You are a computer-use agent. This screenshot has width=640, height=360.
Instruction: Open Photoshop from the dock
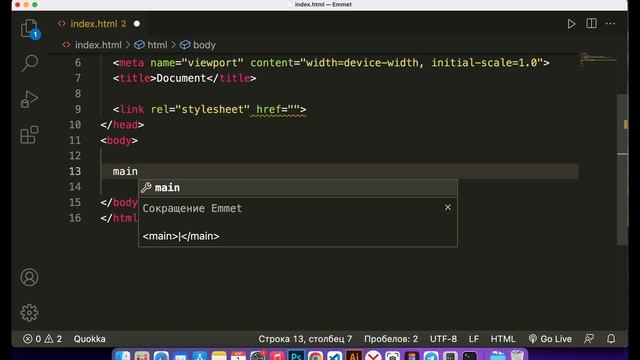296,356
